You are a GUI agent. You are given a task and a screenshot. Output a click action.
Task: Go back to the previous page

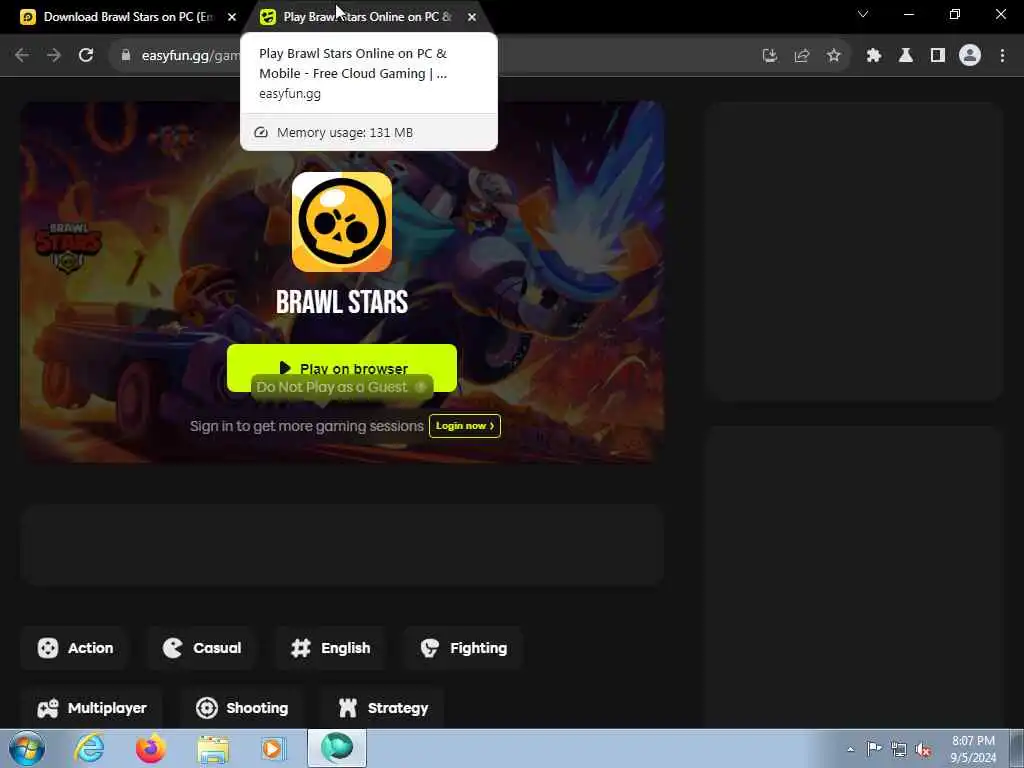pyautogui.click(x=22, y=56)
